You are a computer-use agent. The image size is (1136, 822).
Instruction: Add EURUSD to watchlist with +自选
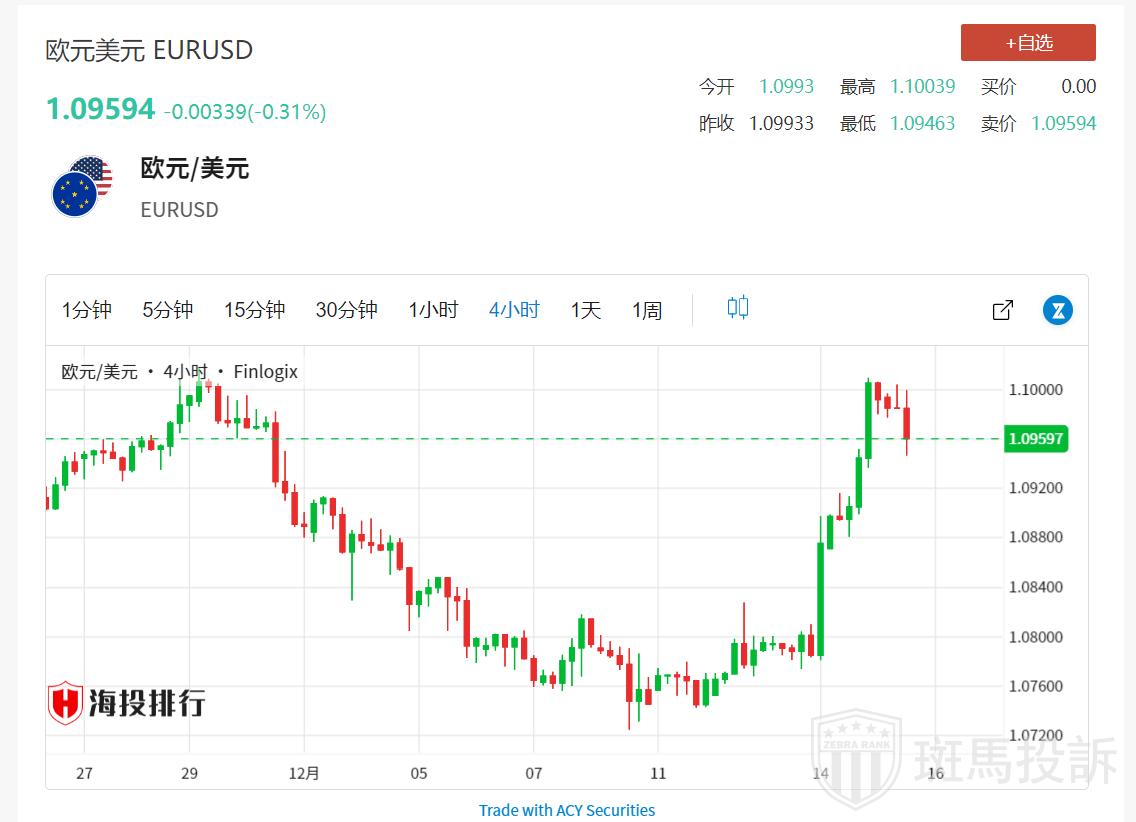click(x=1028, y=43)
